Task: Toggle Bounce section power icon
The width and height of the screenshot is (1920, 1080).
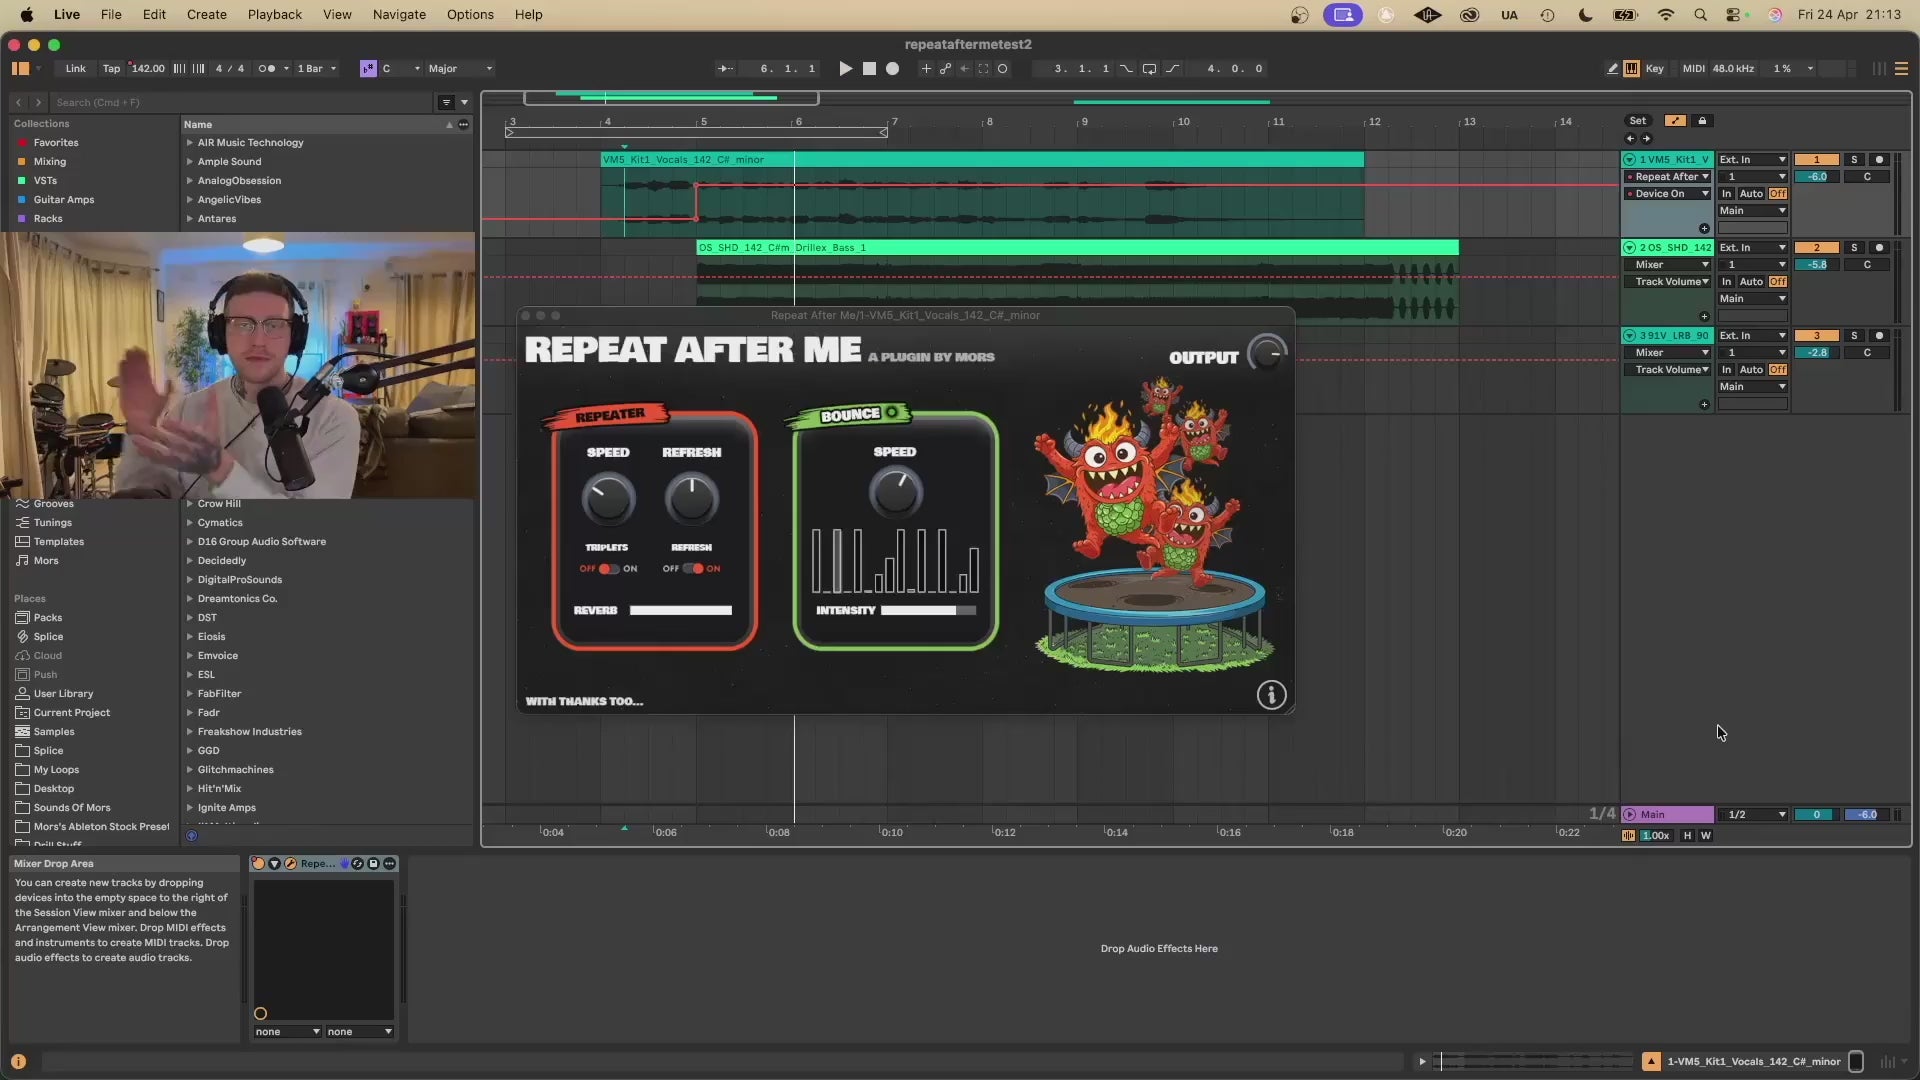Action: [x=891, y=412]
